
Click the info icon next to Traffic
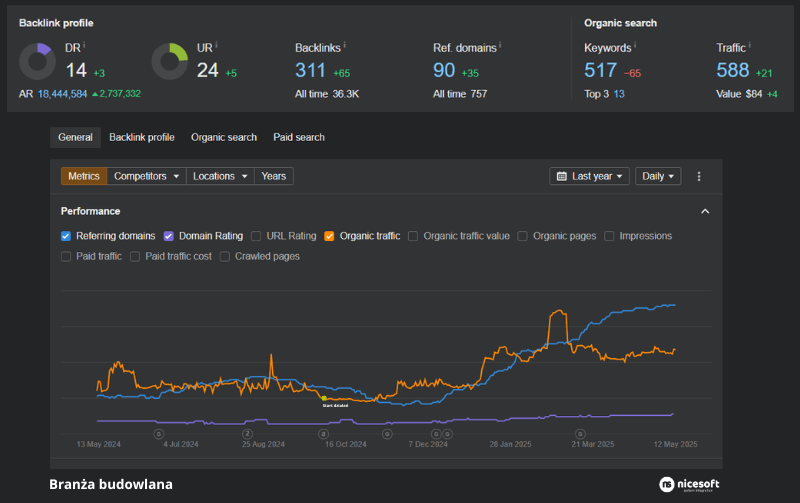(x=749, y=45)
